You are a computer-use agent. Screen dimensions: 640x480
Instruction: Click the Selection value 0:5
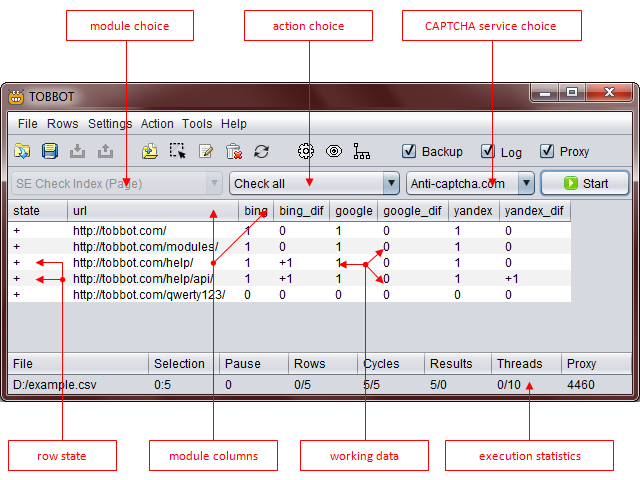[x=162, y=384]
